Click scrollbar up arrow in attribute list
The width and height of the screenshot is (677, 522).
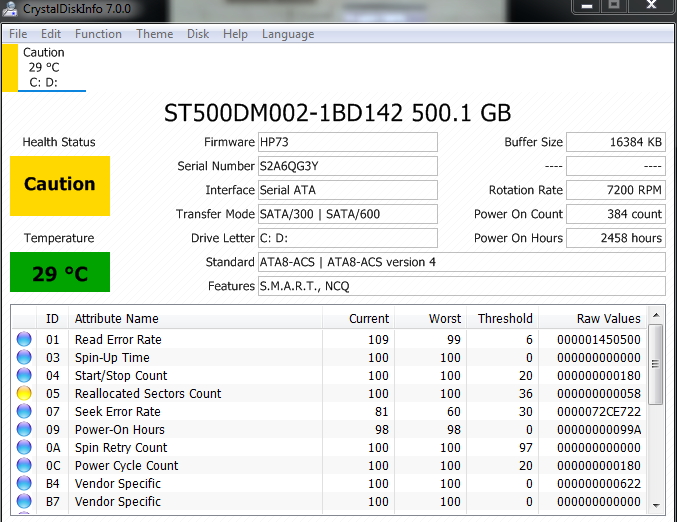coord(656,315)
